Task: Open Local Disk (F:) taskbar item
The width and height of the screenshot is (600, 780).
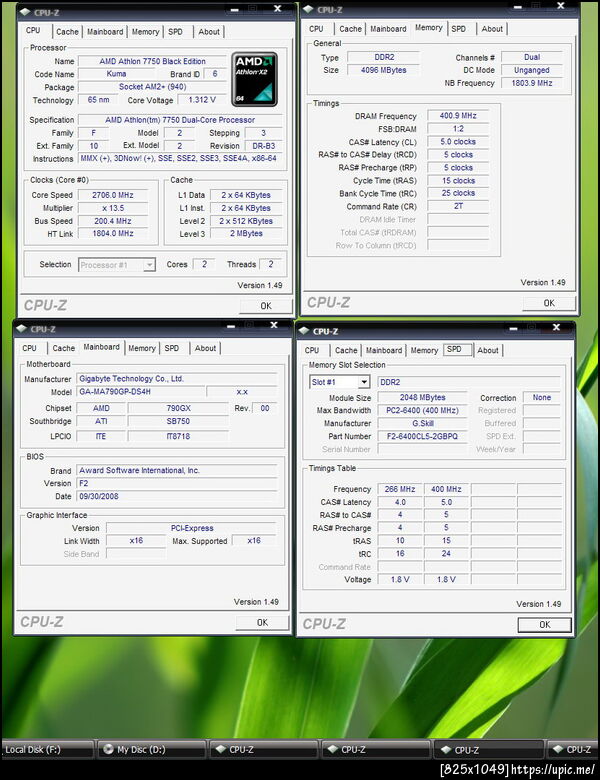Action: (47, 749)
